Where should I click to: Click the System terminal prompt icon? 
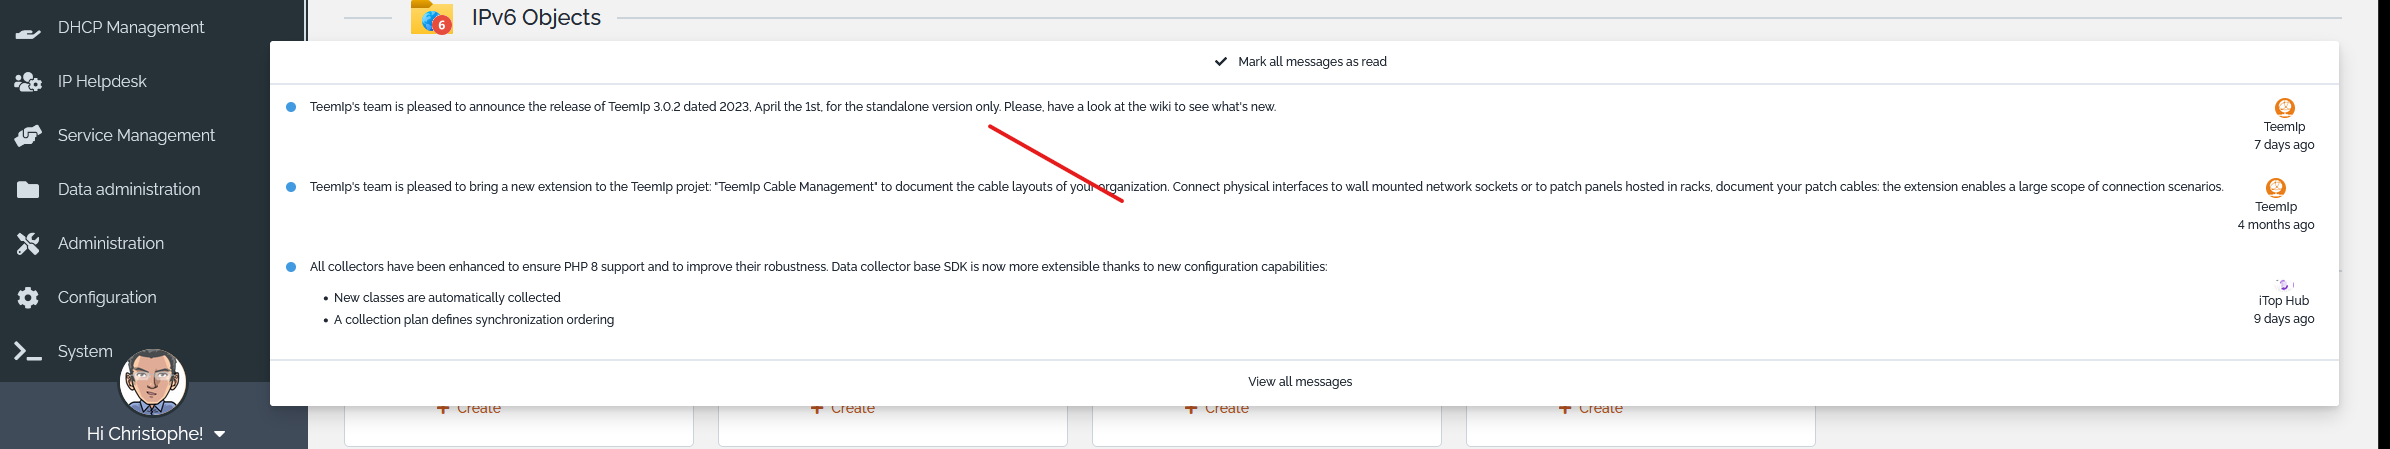[x=28, y=352]
